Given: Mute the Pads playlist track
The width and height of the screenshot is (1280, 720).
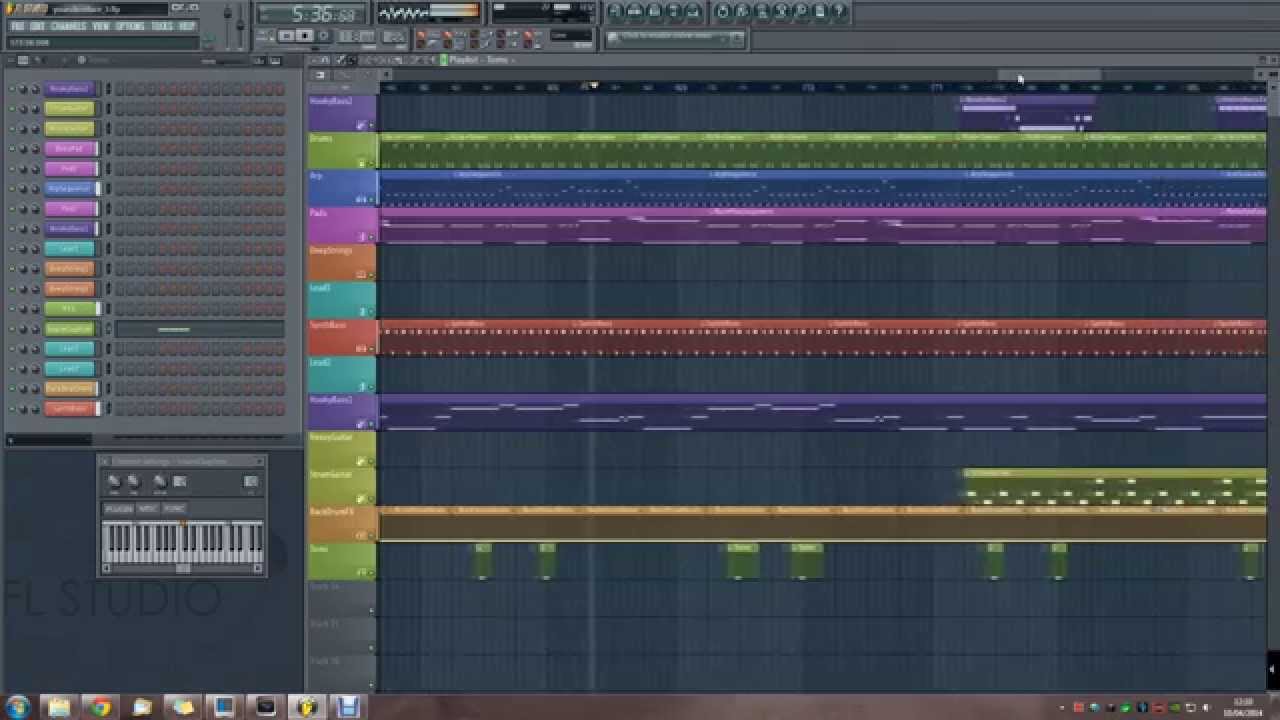Looking at the screenshot, I should pyautogui.click(x=372, y=237).
